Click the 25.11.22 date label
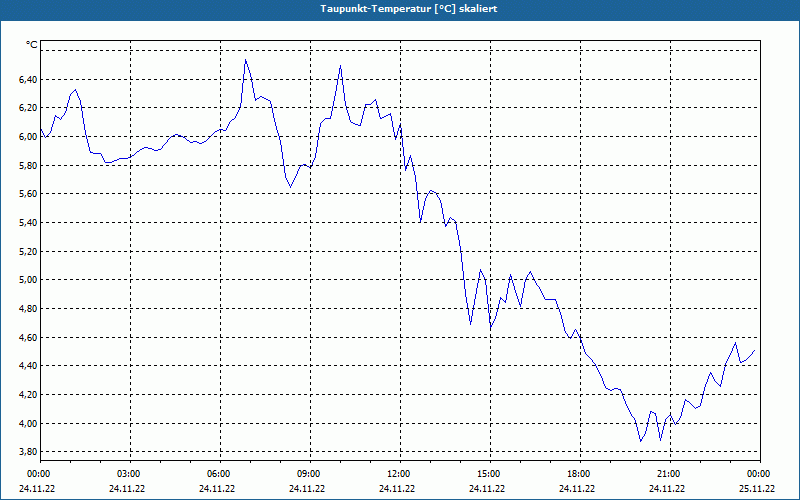The image size is (800, 500). (757, 488)
